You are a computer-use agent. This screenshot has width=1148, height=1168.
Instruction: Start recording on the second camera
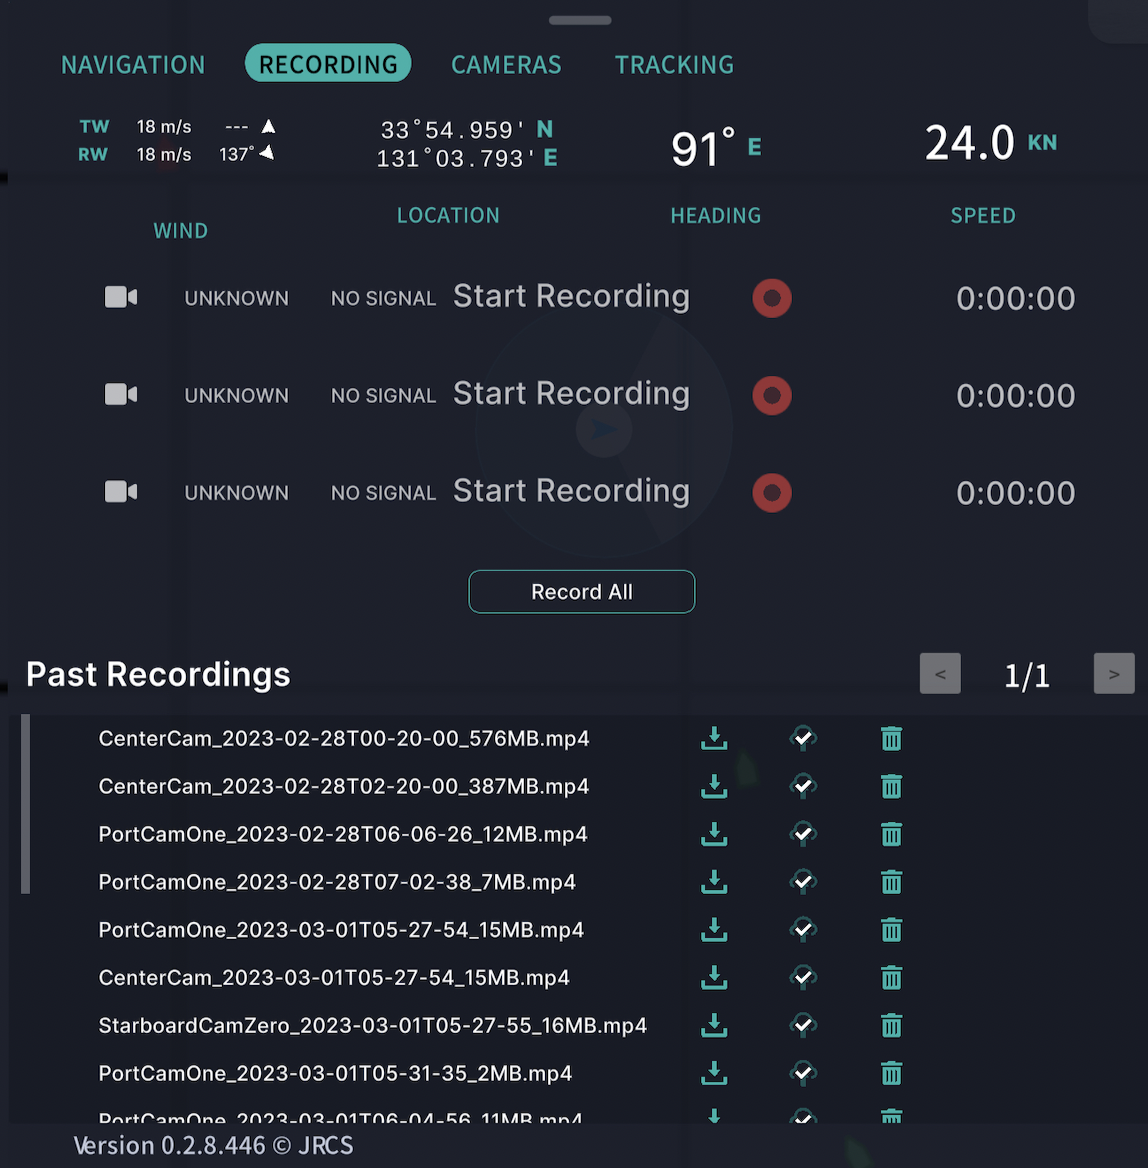pyautogui.click(x=771, y=395)
